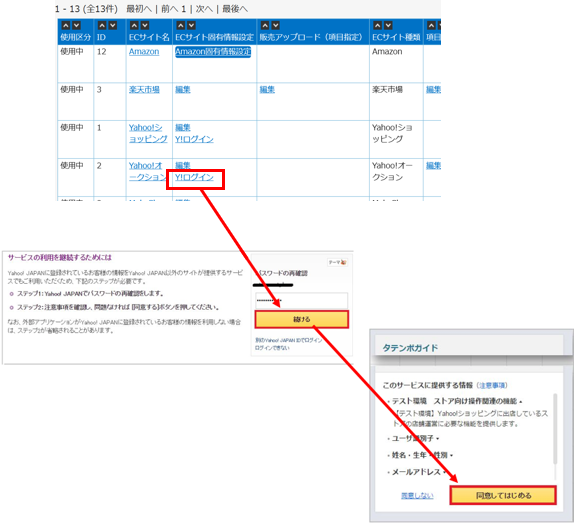This screenshot has height=530, width=580.
Task: Click 編集 in 楽天市場 row 販売アップロード column
Action: [267, 90]
